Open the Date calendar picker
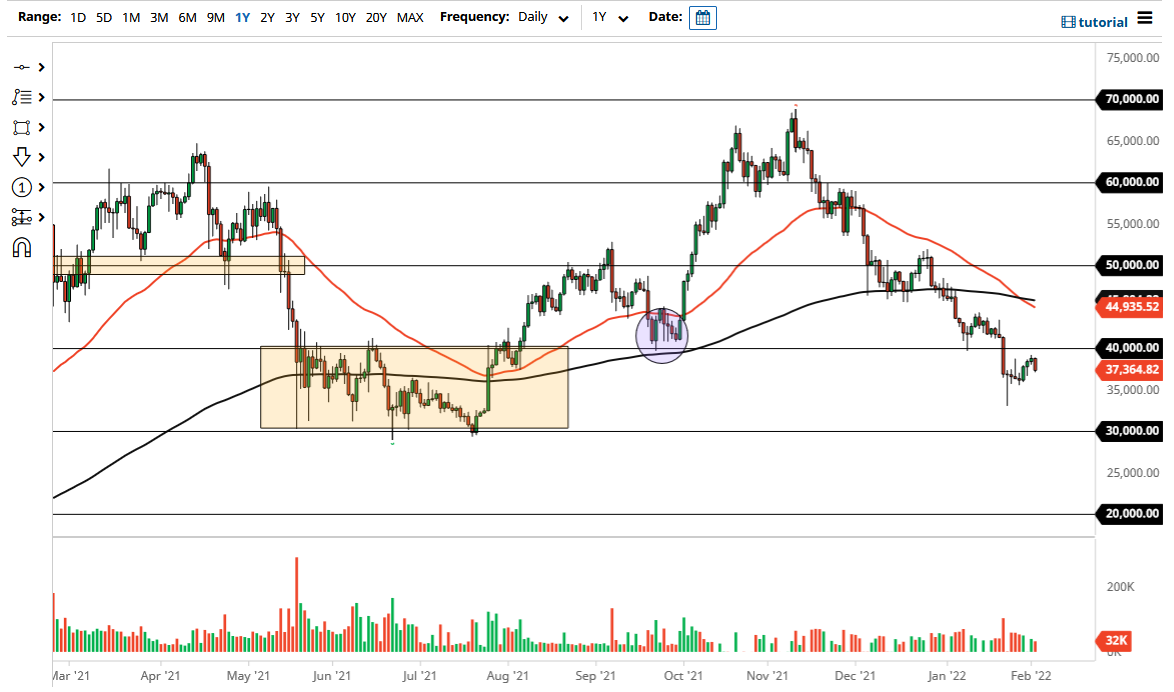Screen dimensions: 1174x692 tap(702, 17)
